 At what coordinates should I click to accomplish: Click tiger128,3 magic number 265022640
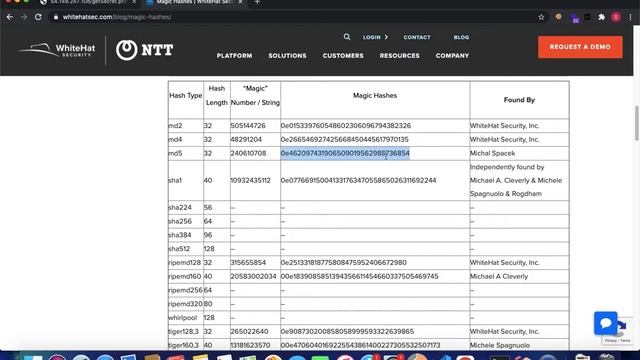[249, 331]
